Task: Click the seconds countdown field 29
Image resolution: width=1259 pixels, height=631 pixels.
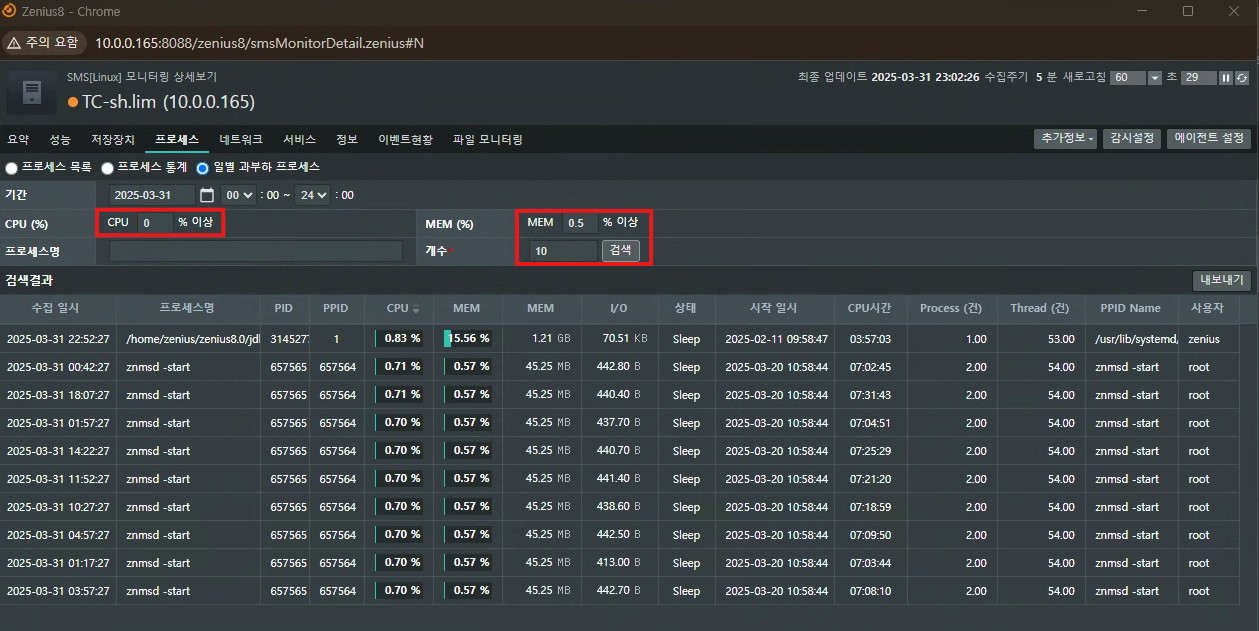Action: pyautogui.click(x=1198, y=78)
